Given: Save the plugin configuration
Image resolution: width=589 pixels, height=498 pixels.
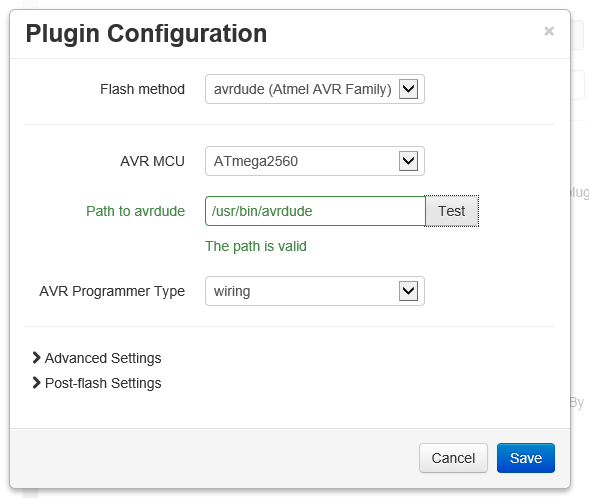Looking at the screenshot, I should tap(526, 458).
